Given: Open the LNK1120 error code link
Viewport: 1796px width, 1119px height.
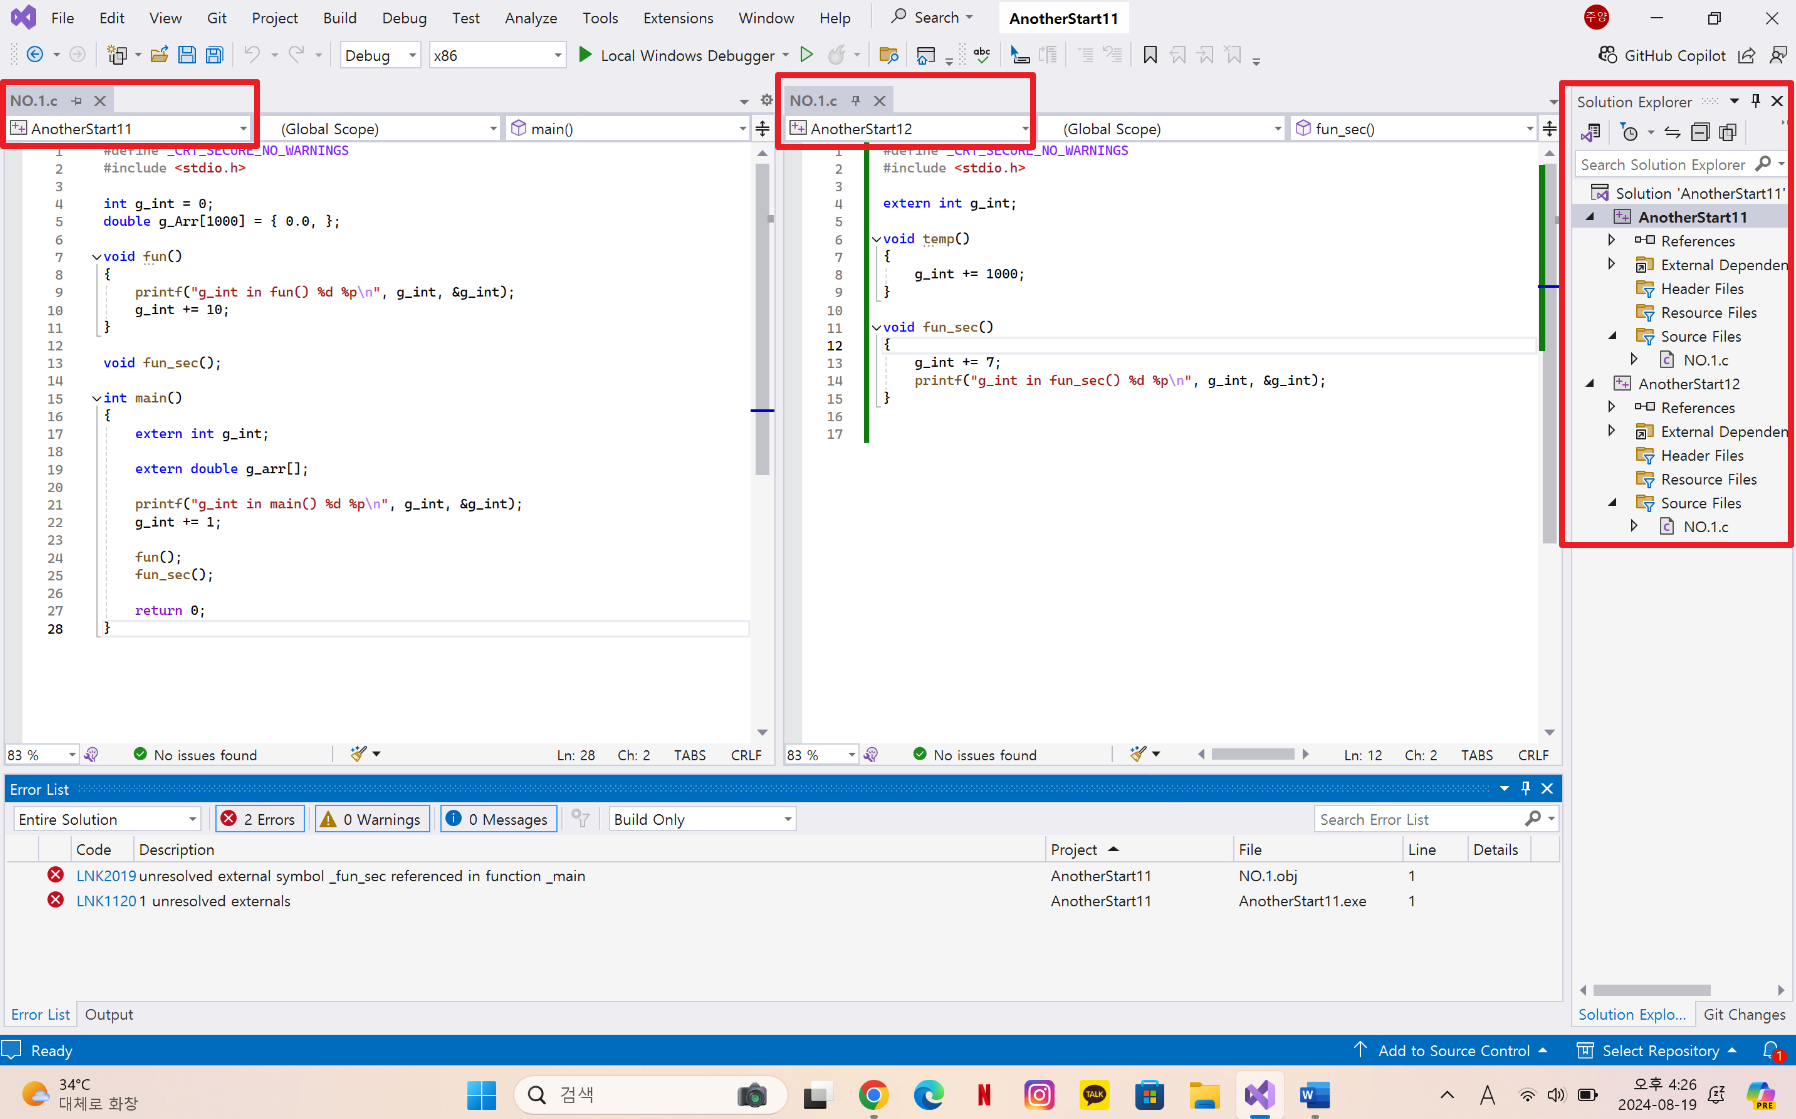Looking at the screenshot, I should point(106,901).
